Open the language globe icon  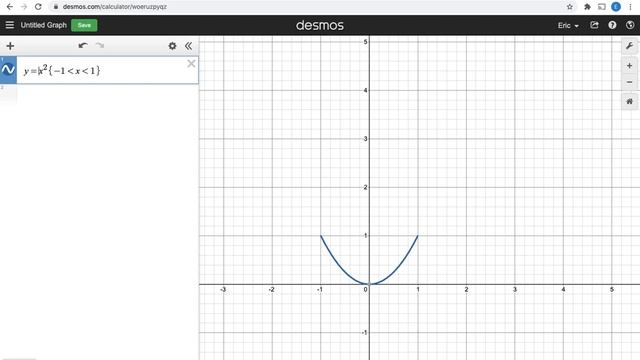[x=630, y=25]
